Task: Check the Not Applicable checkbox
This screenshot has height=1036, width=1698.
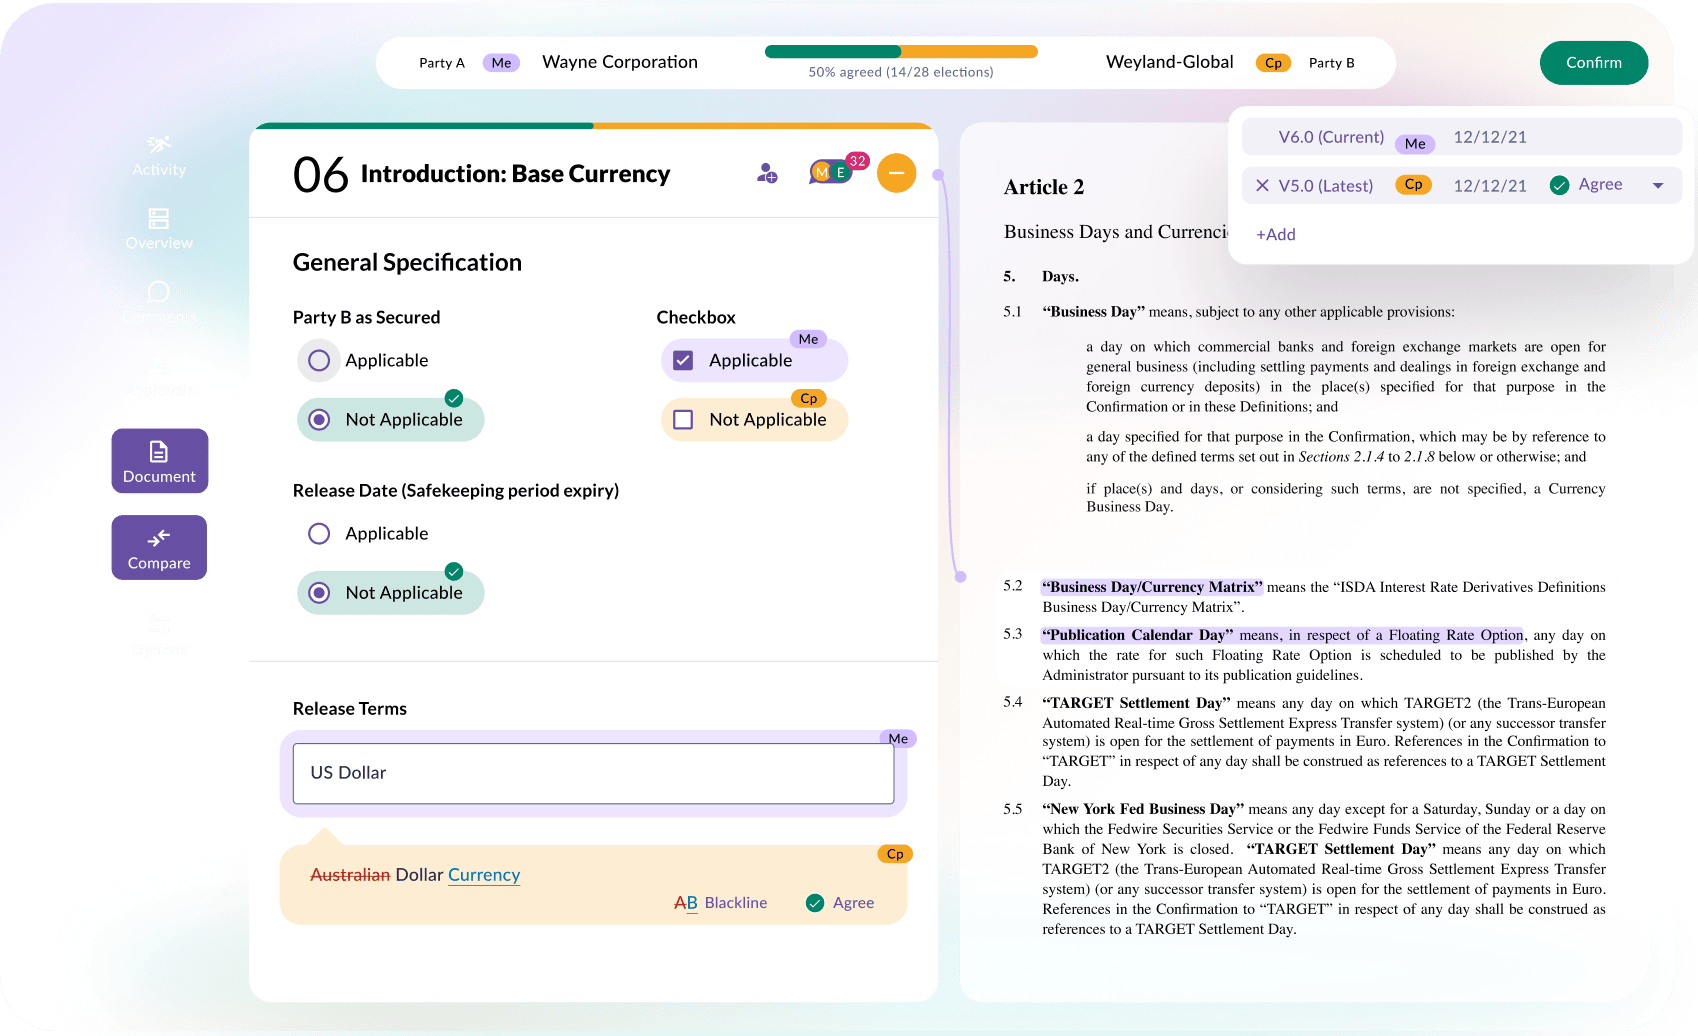Action: tap(683, 420)
